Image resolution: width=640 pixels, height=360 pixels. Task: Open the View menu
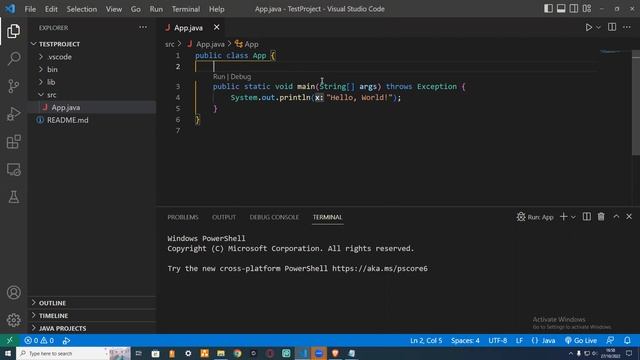(114, 9)
